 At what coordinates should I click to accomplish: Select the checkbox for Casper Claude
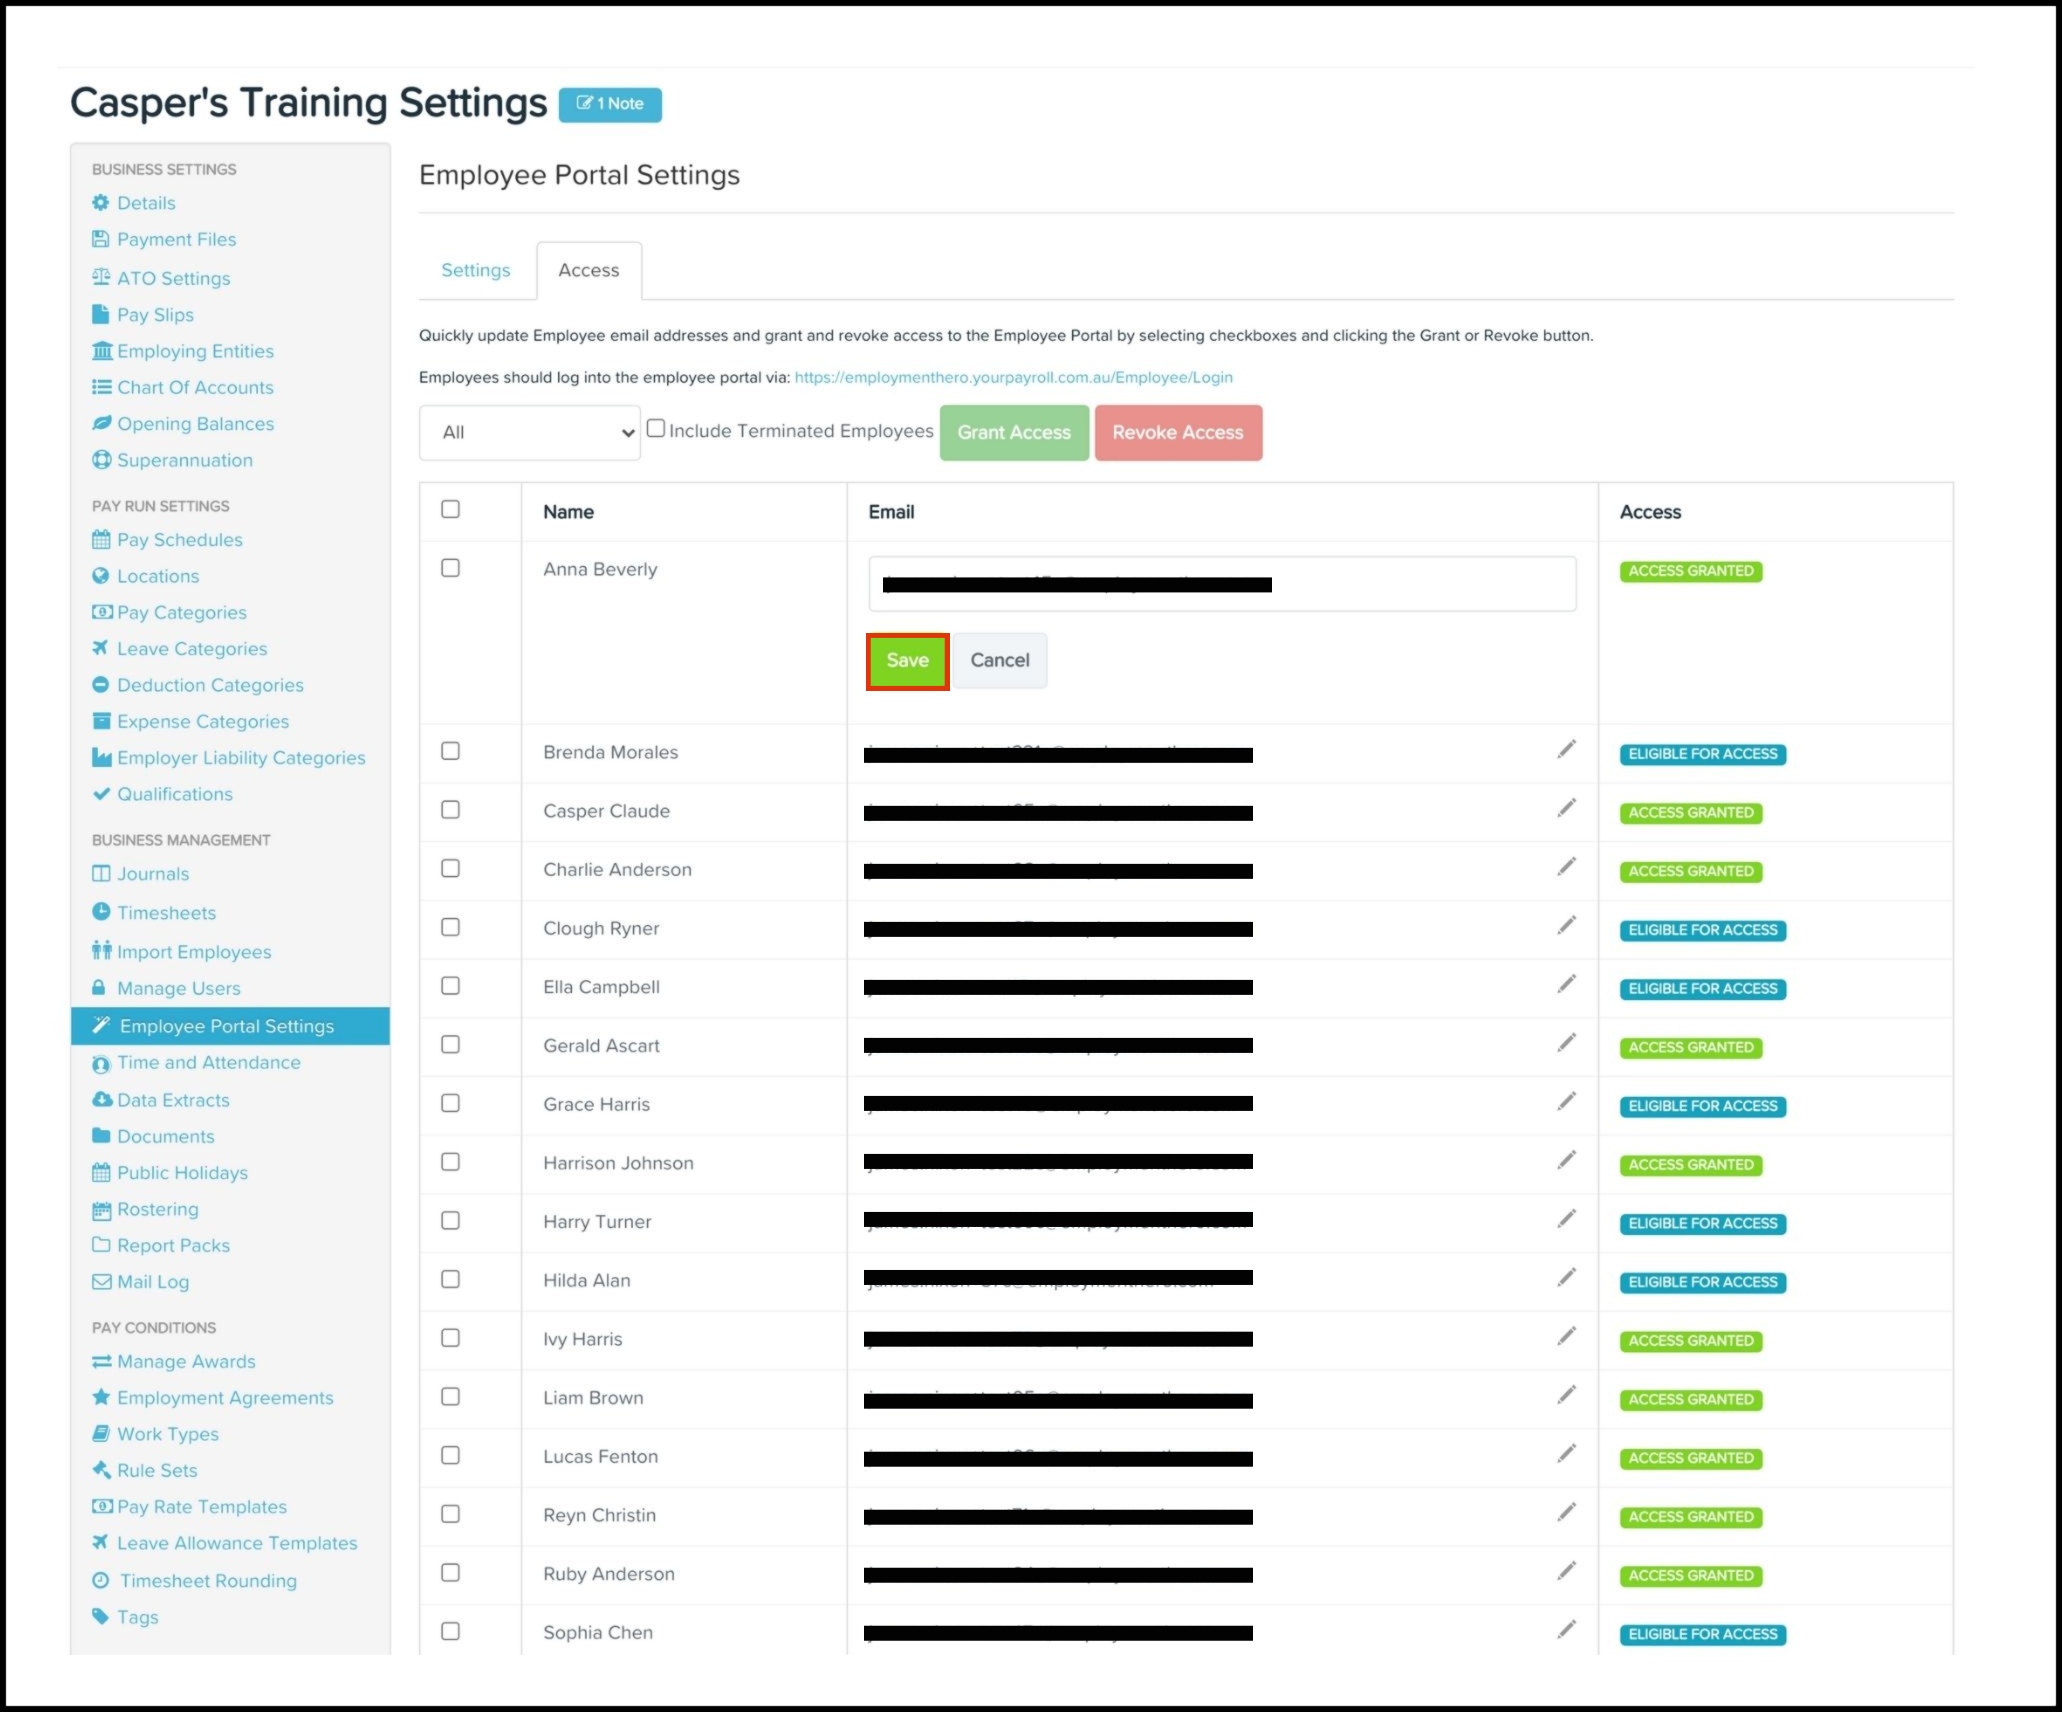[x=451, y=810]
